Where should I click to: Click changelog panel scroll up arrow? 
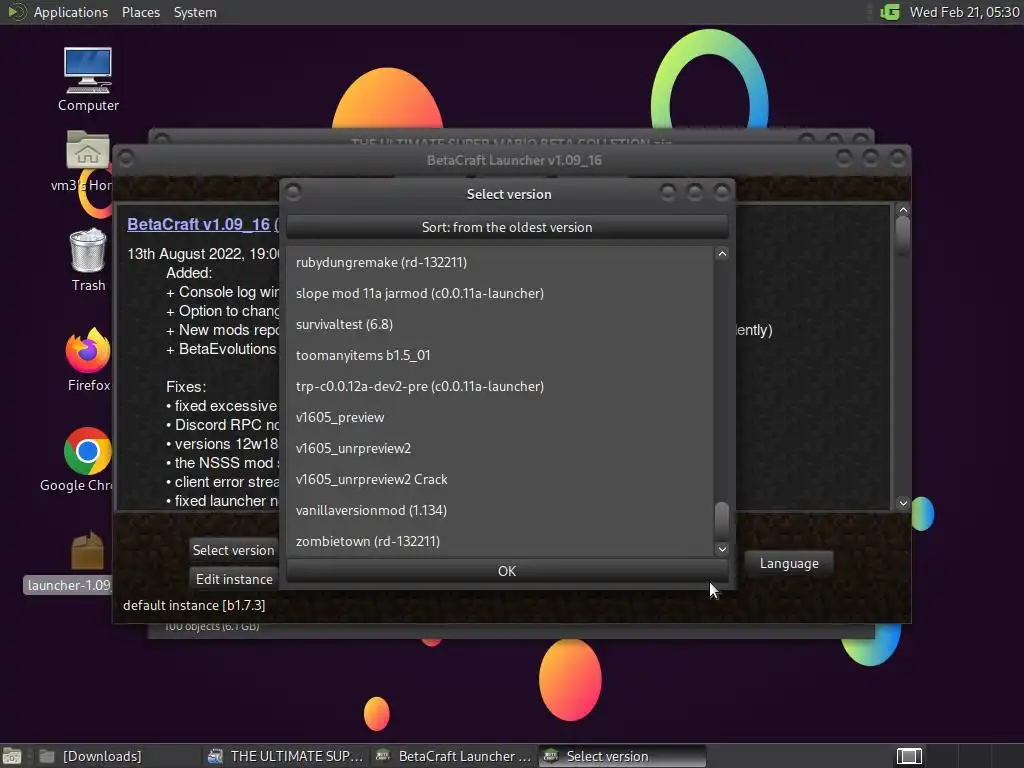pos(903,210)
